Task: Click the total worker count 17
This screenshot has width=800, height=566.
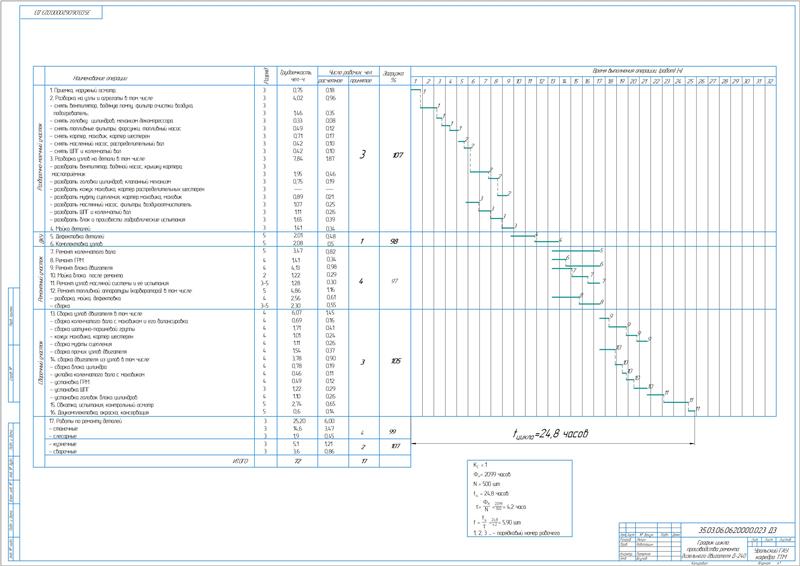Action: pyautogui.click(x=363, y=461)
